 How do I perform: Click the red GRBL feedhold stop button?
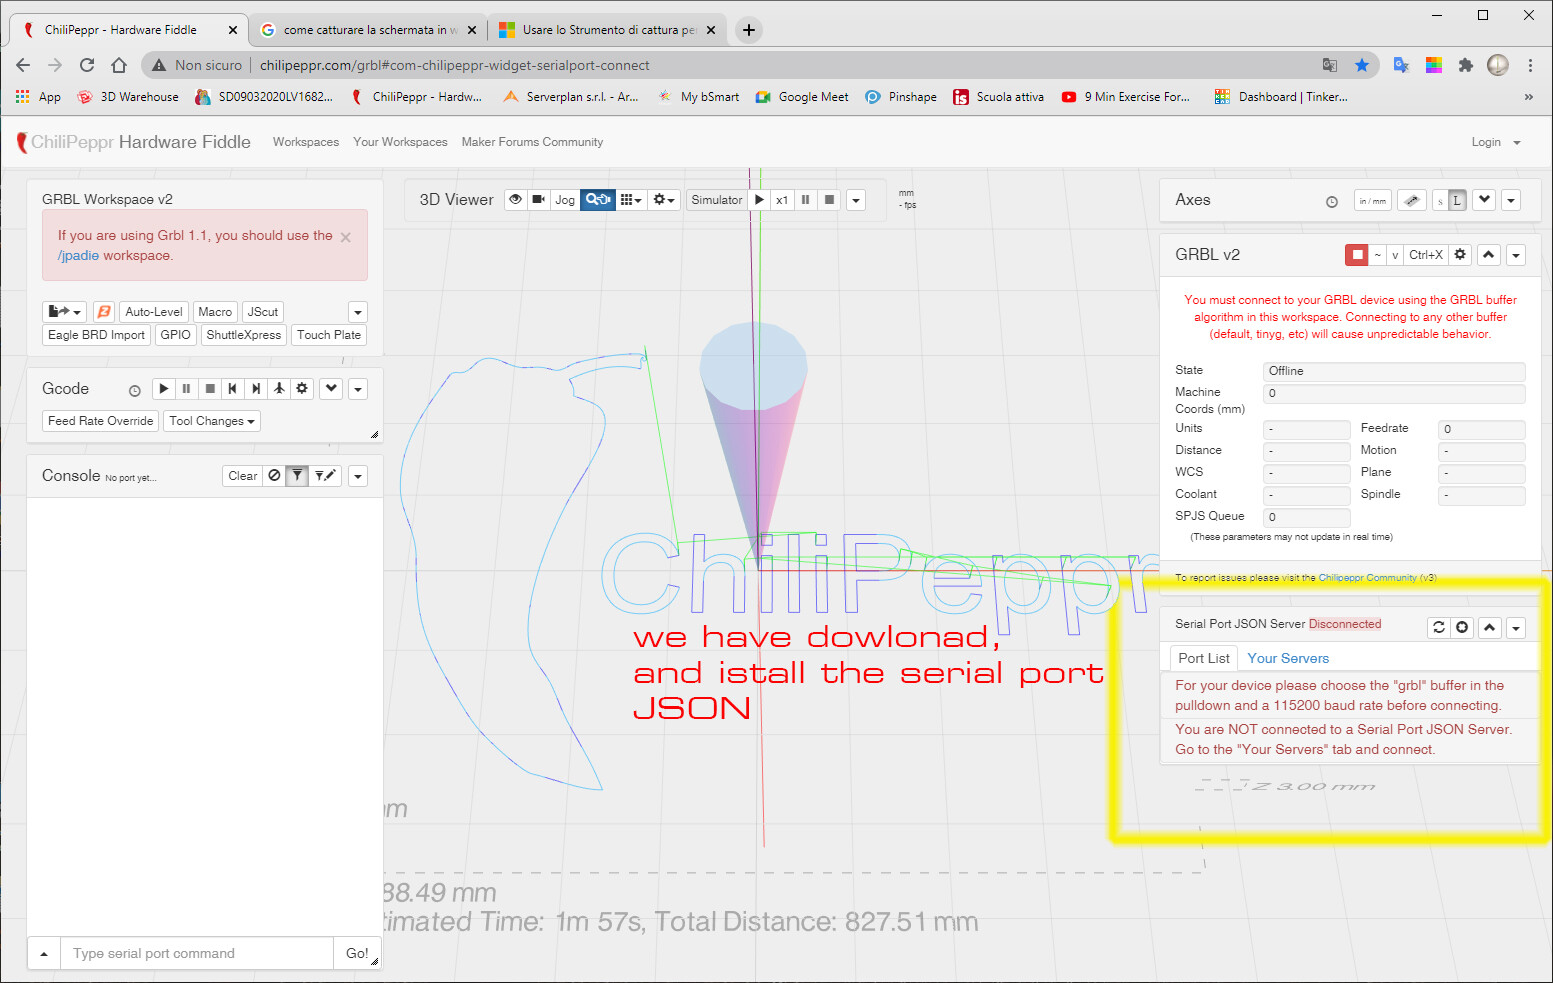pyautogui.click(x=1357, y=255)
